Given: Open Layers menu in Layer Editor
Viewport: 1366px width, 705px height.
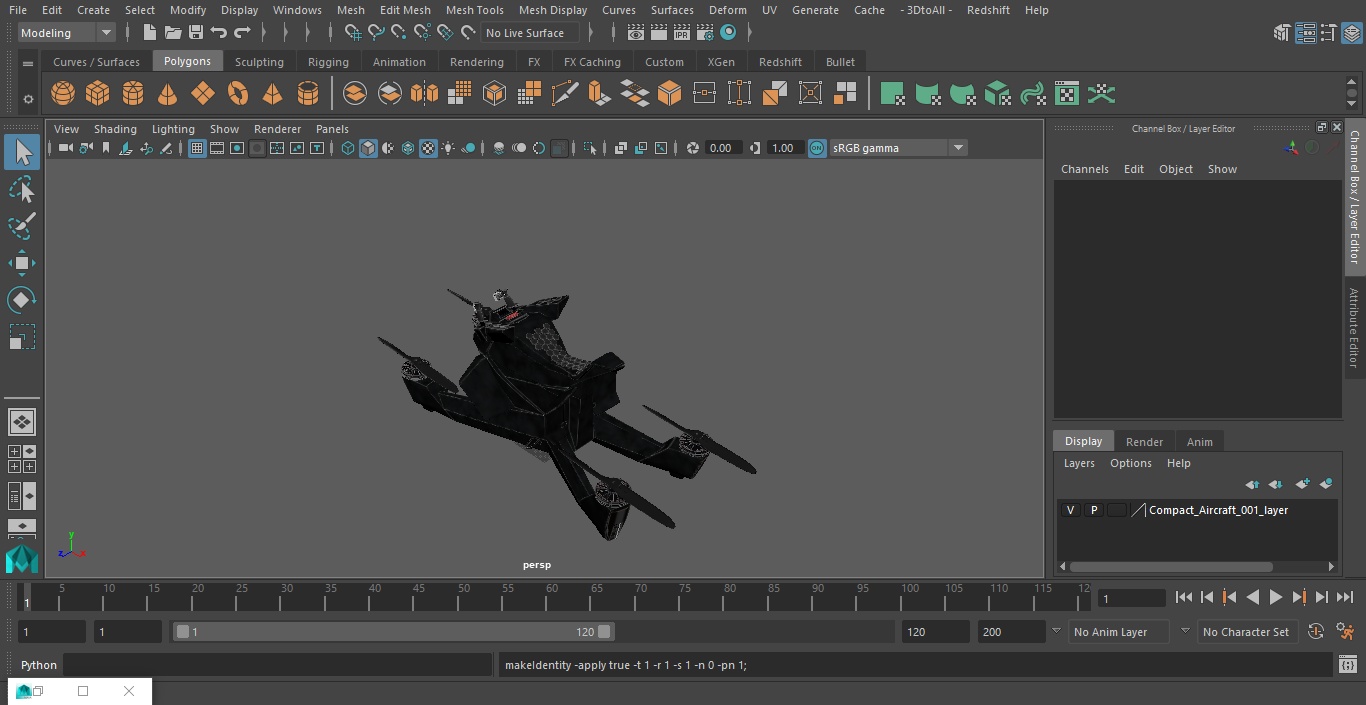Looking at the screenshot, I should coord(1078,463).
